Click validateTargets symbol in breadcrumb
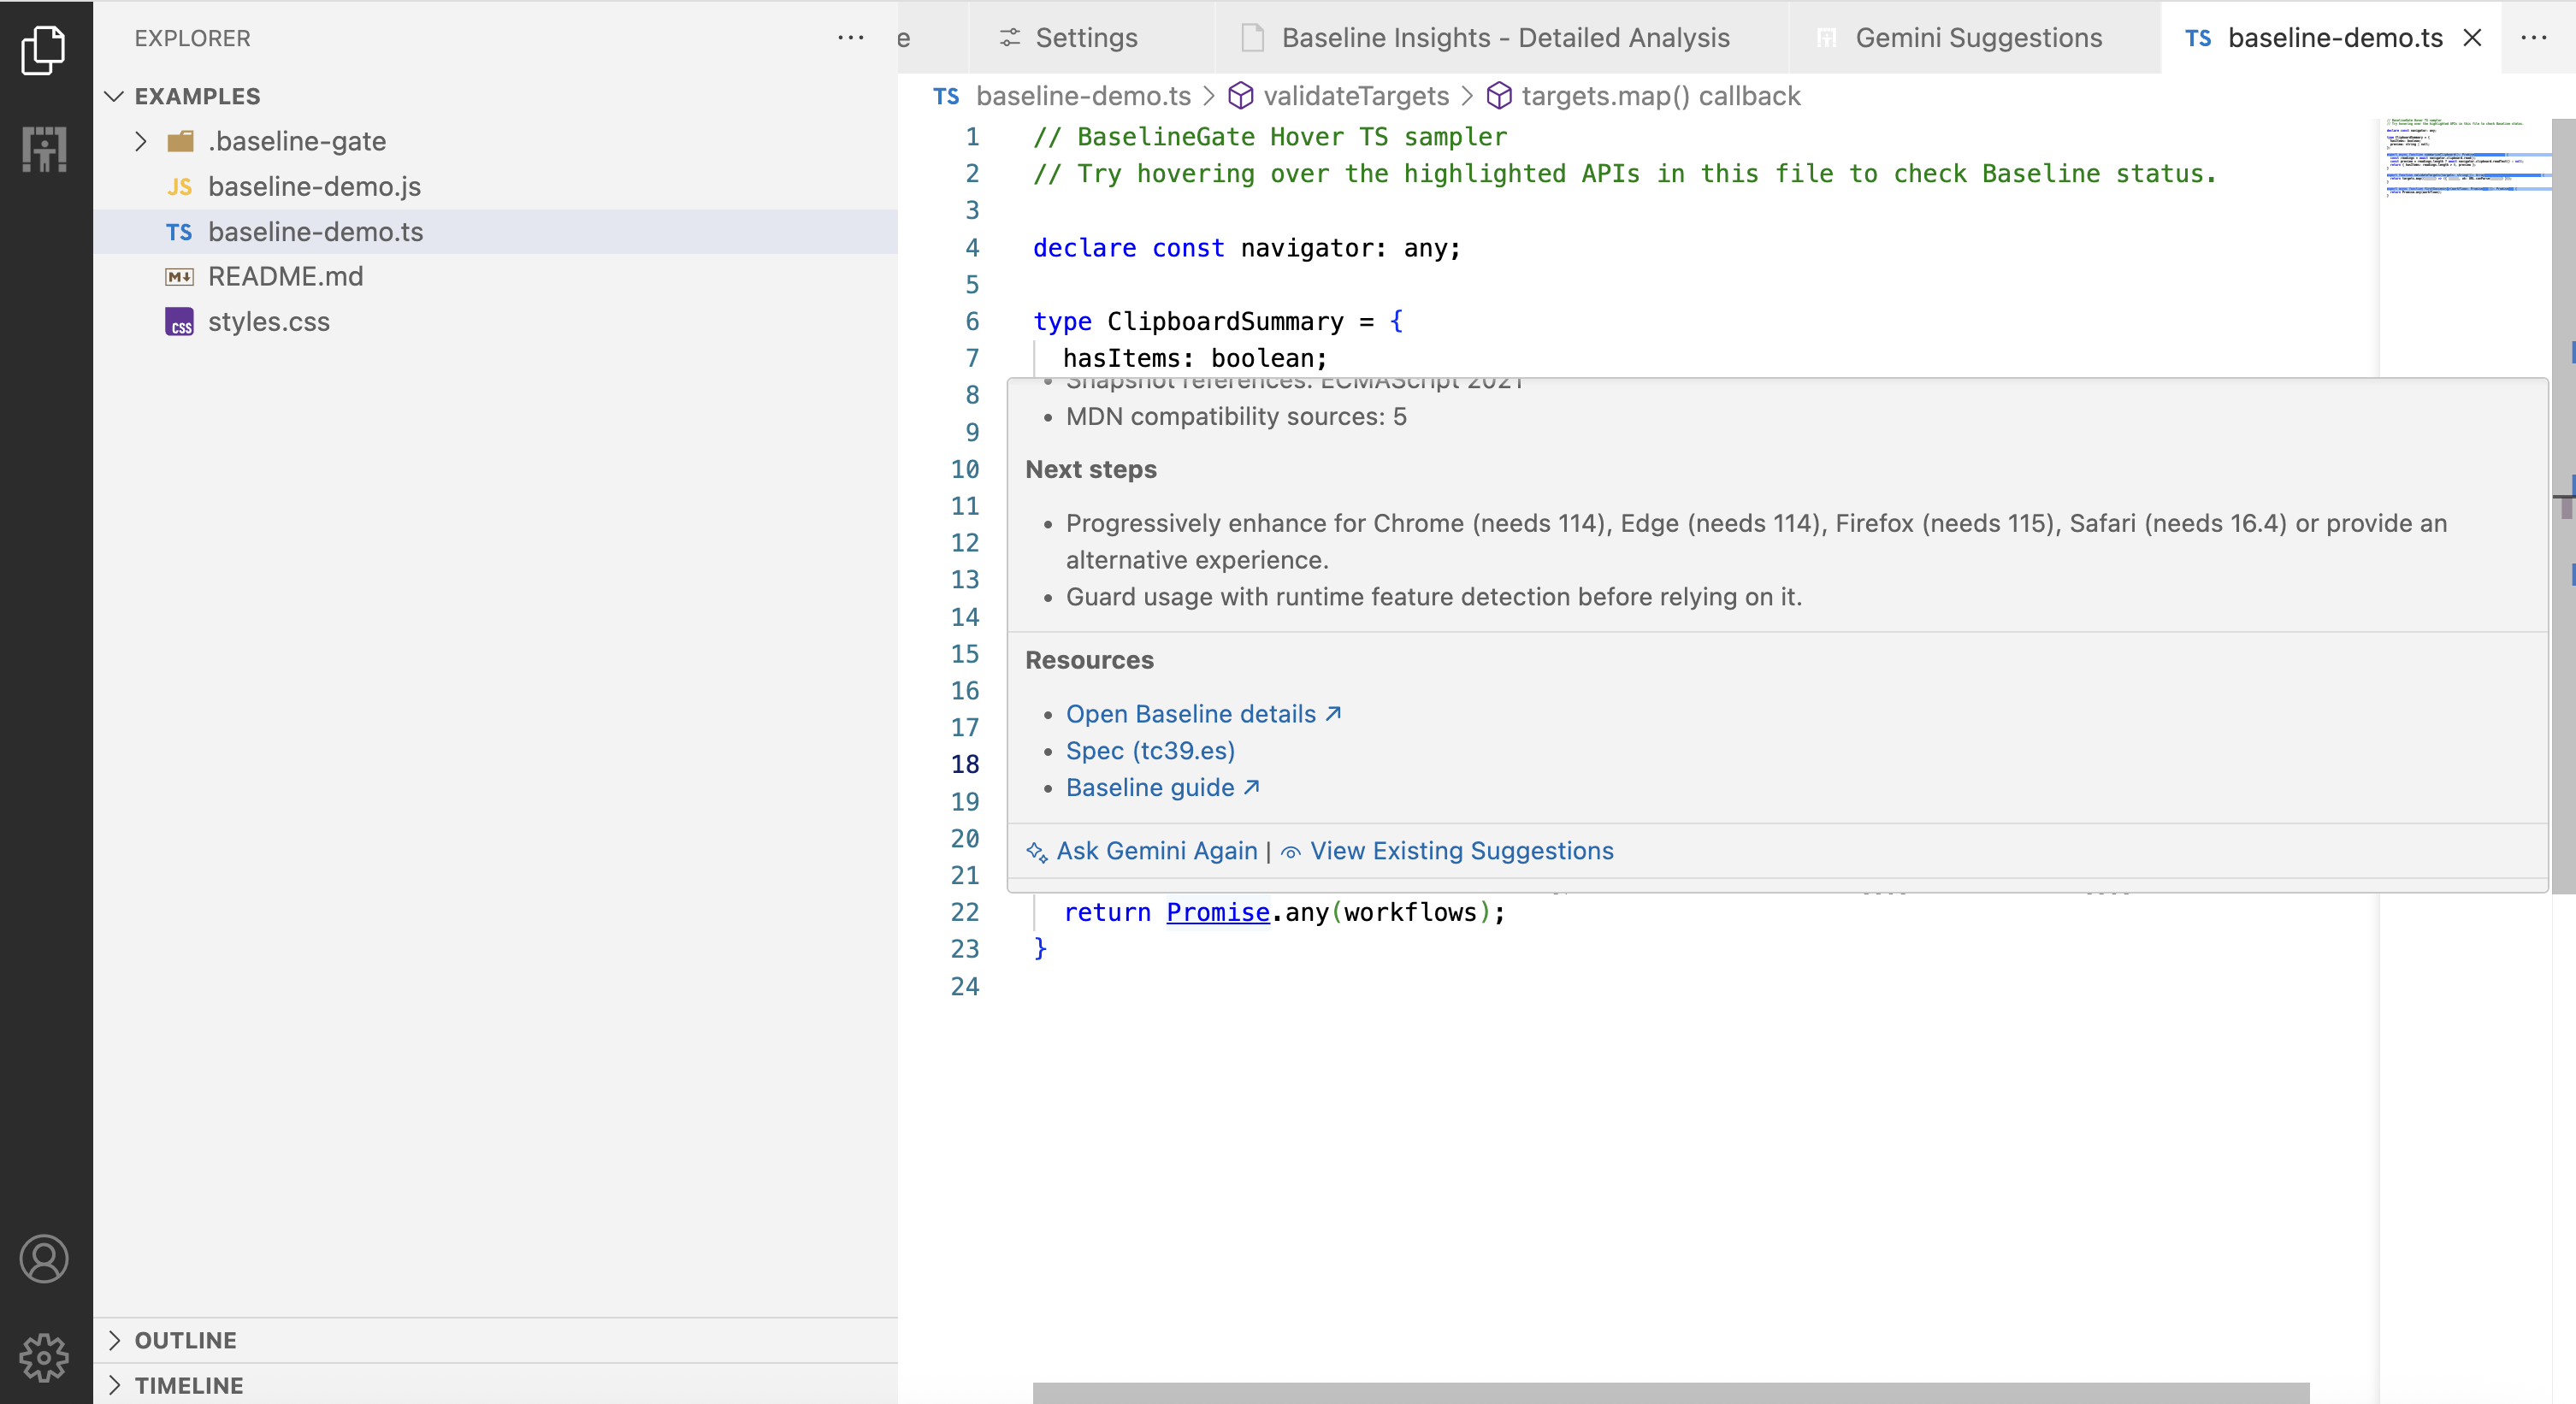Viewport: 2576px width, 1404px height. pos(1355,96)
